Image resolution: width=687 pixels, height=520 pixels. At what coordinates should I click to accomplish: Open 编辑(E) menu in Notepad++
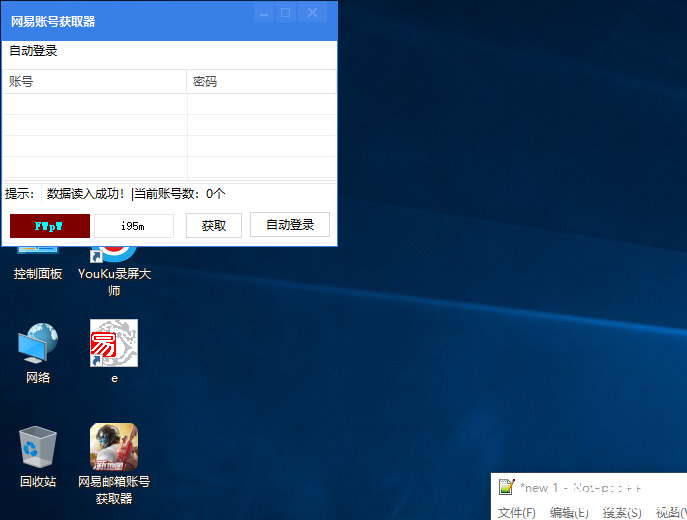tap(569, 512)
